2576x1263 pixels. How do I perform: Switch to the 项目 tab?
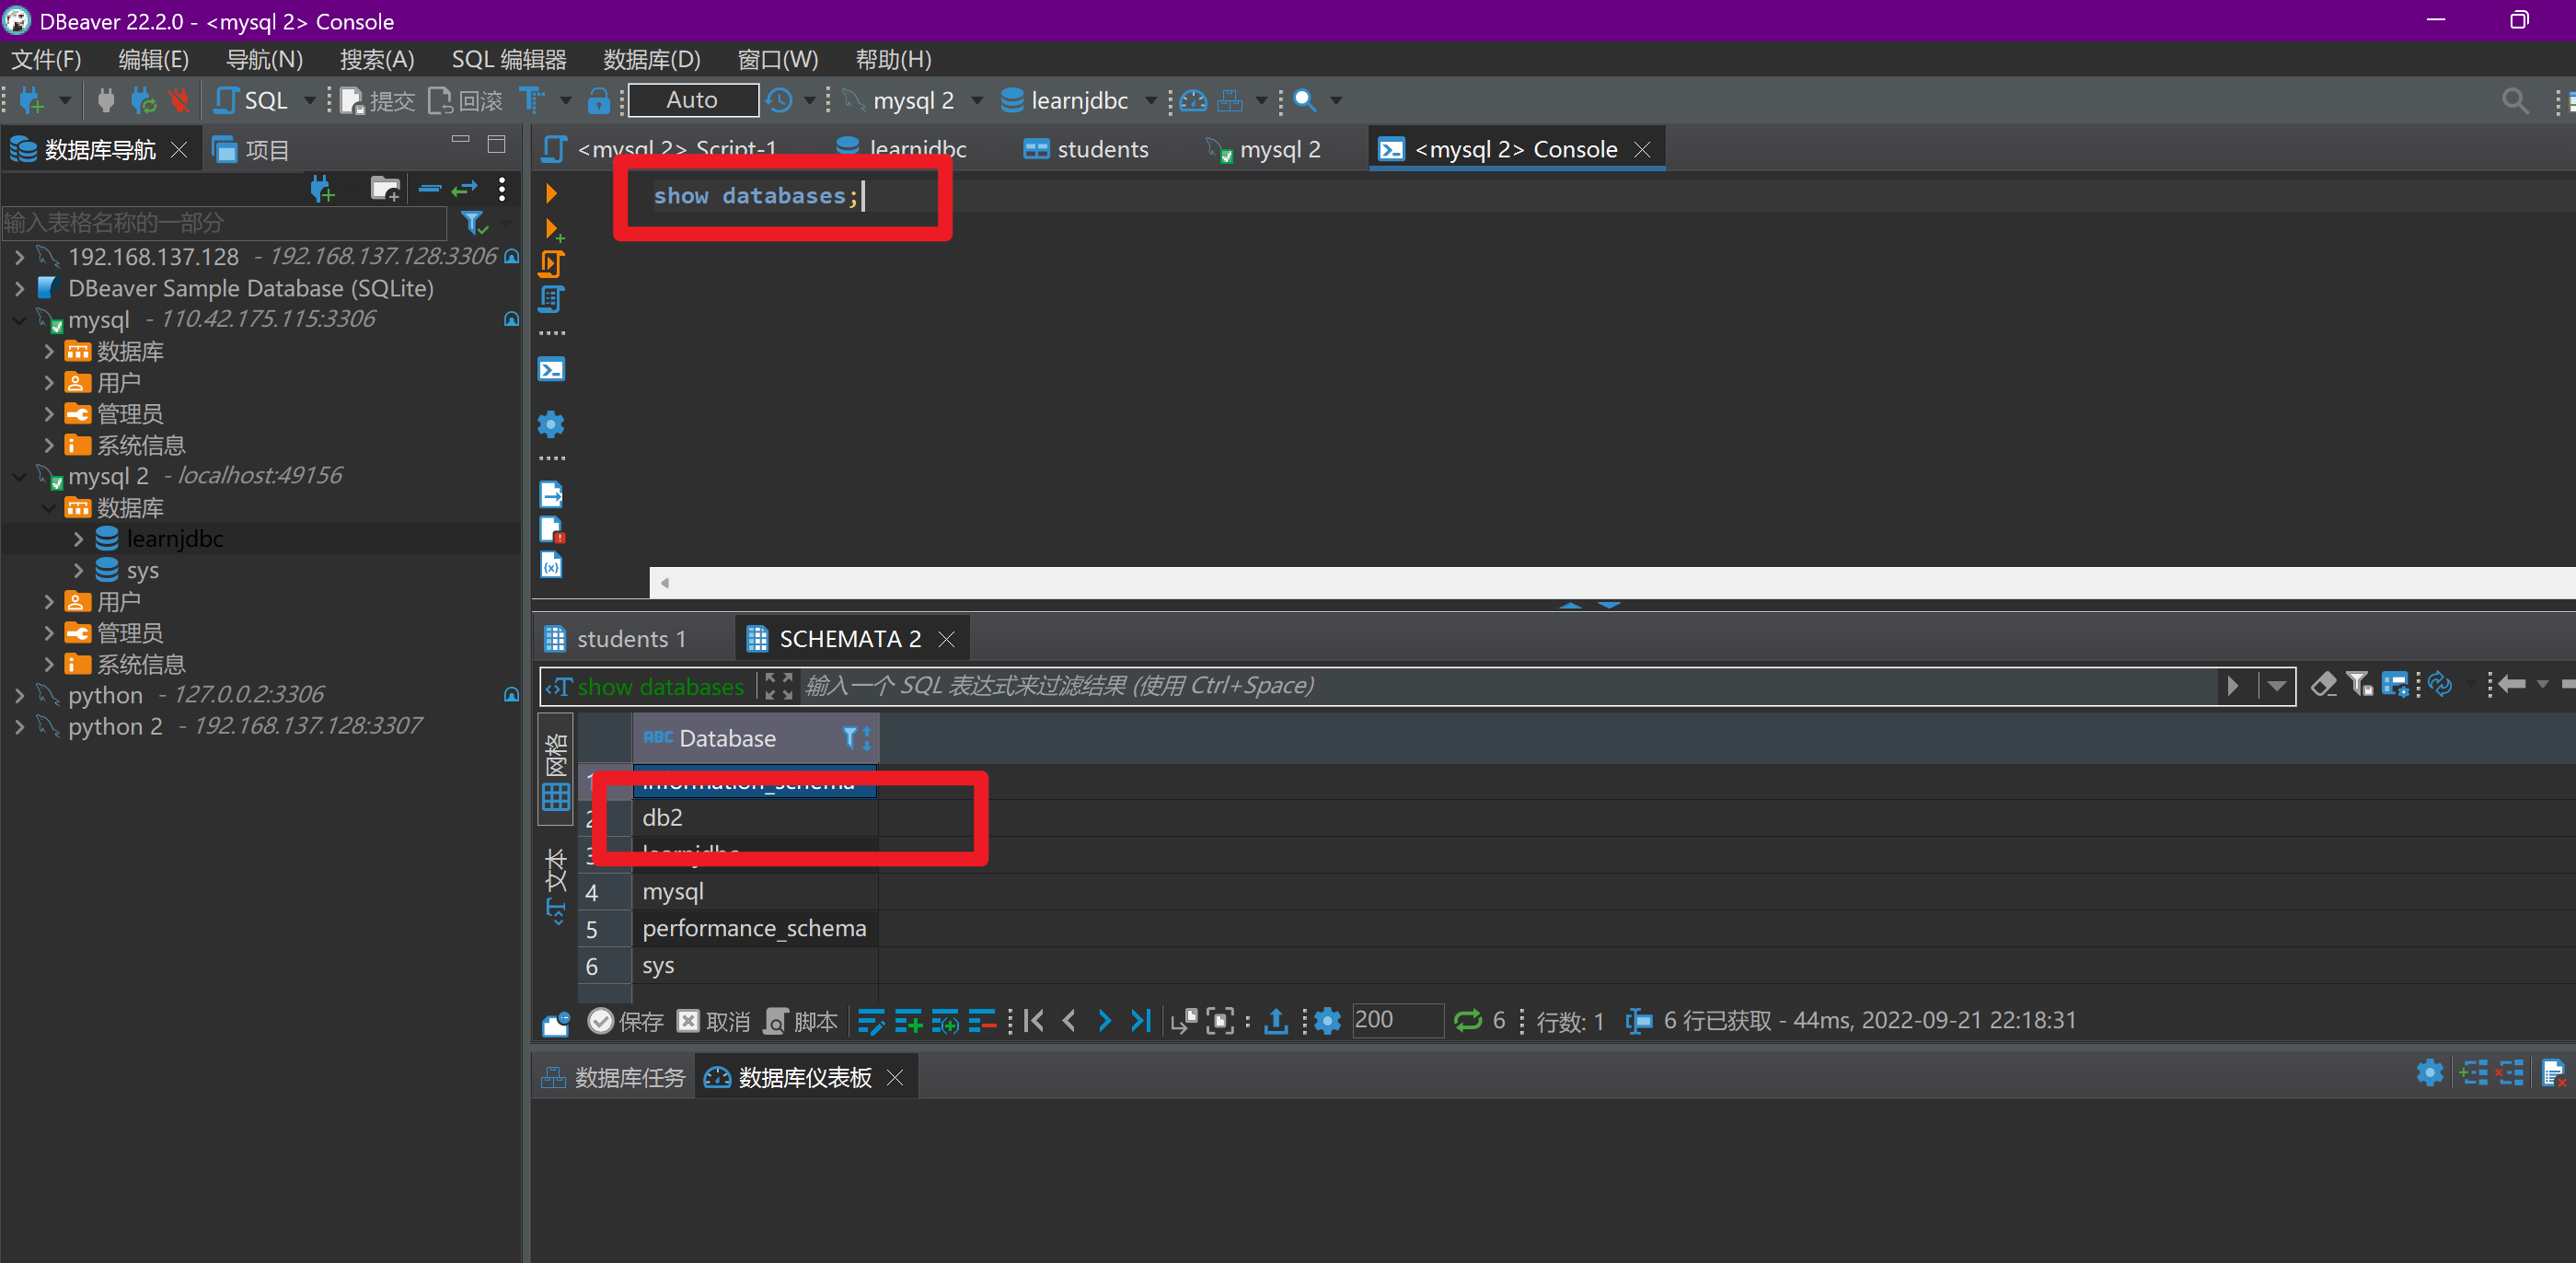(252, 150)
